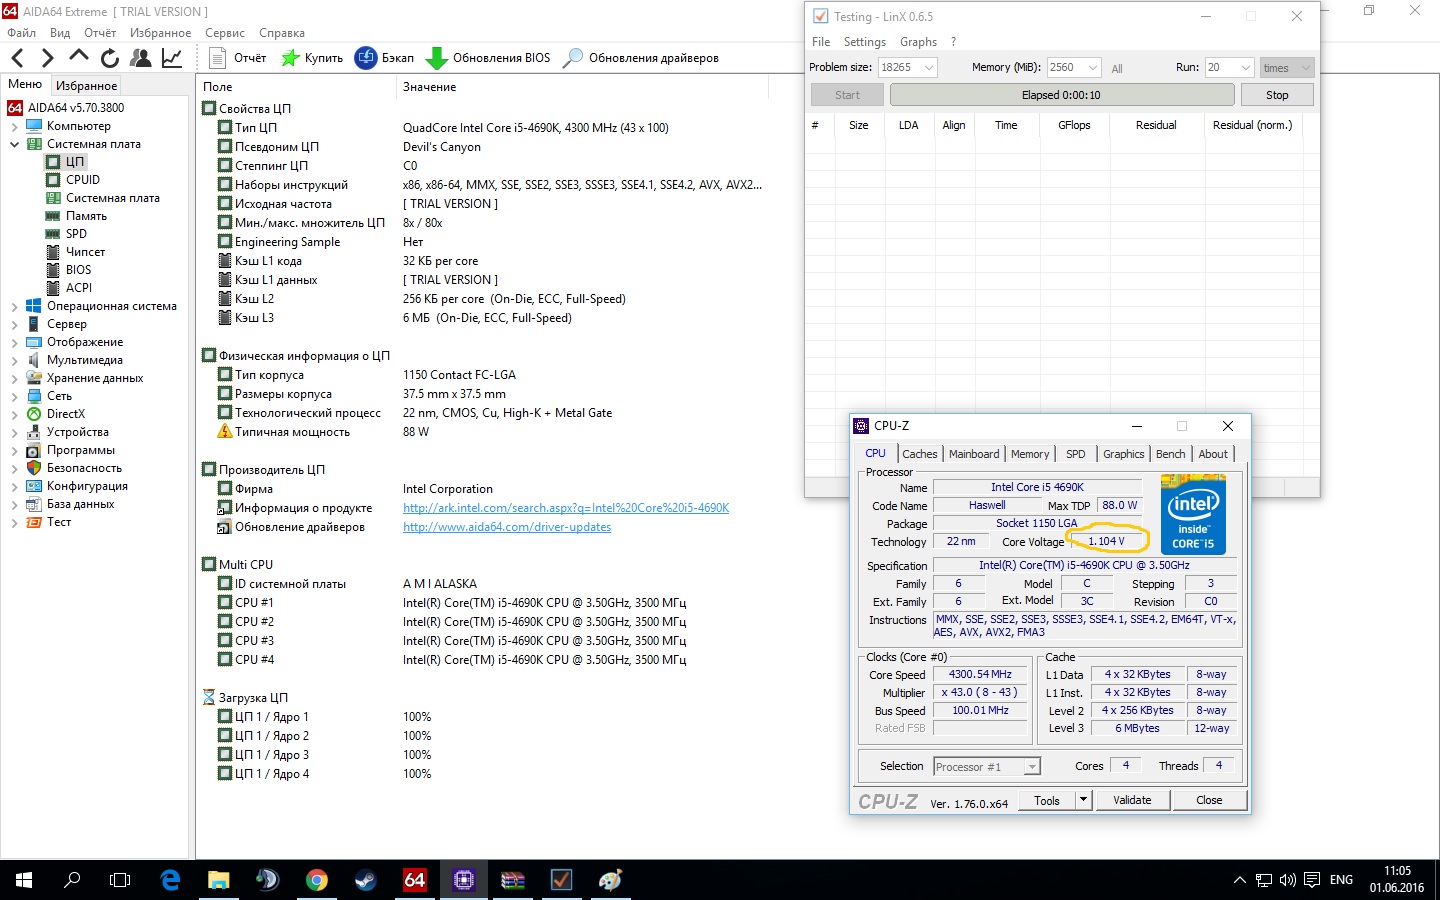Screen dimensions: 1440x900
Task: Switch to the Bench tab in CPU-Z
Action: click(1170, 454)
